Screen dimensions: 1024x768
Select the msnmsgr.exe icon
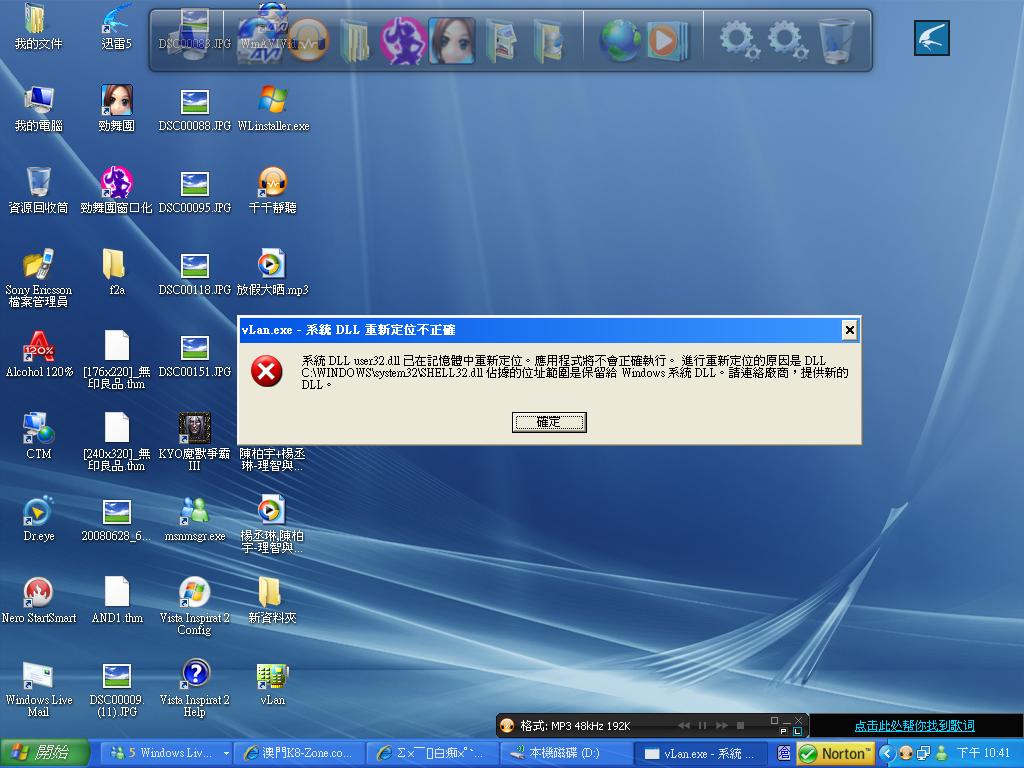point(195,519)
